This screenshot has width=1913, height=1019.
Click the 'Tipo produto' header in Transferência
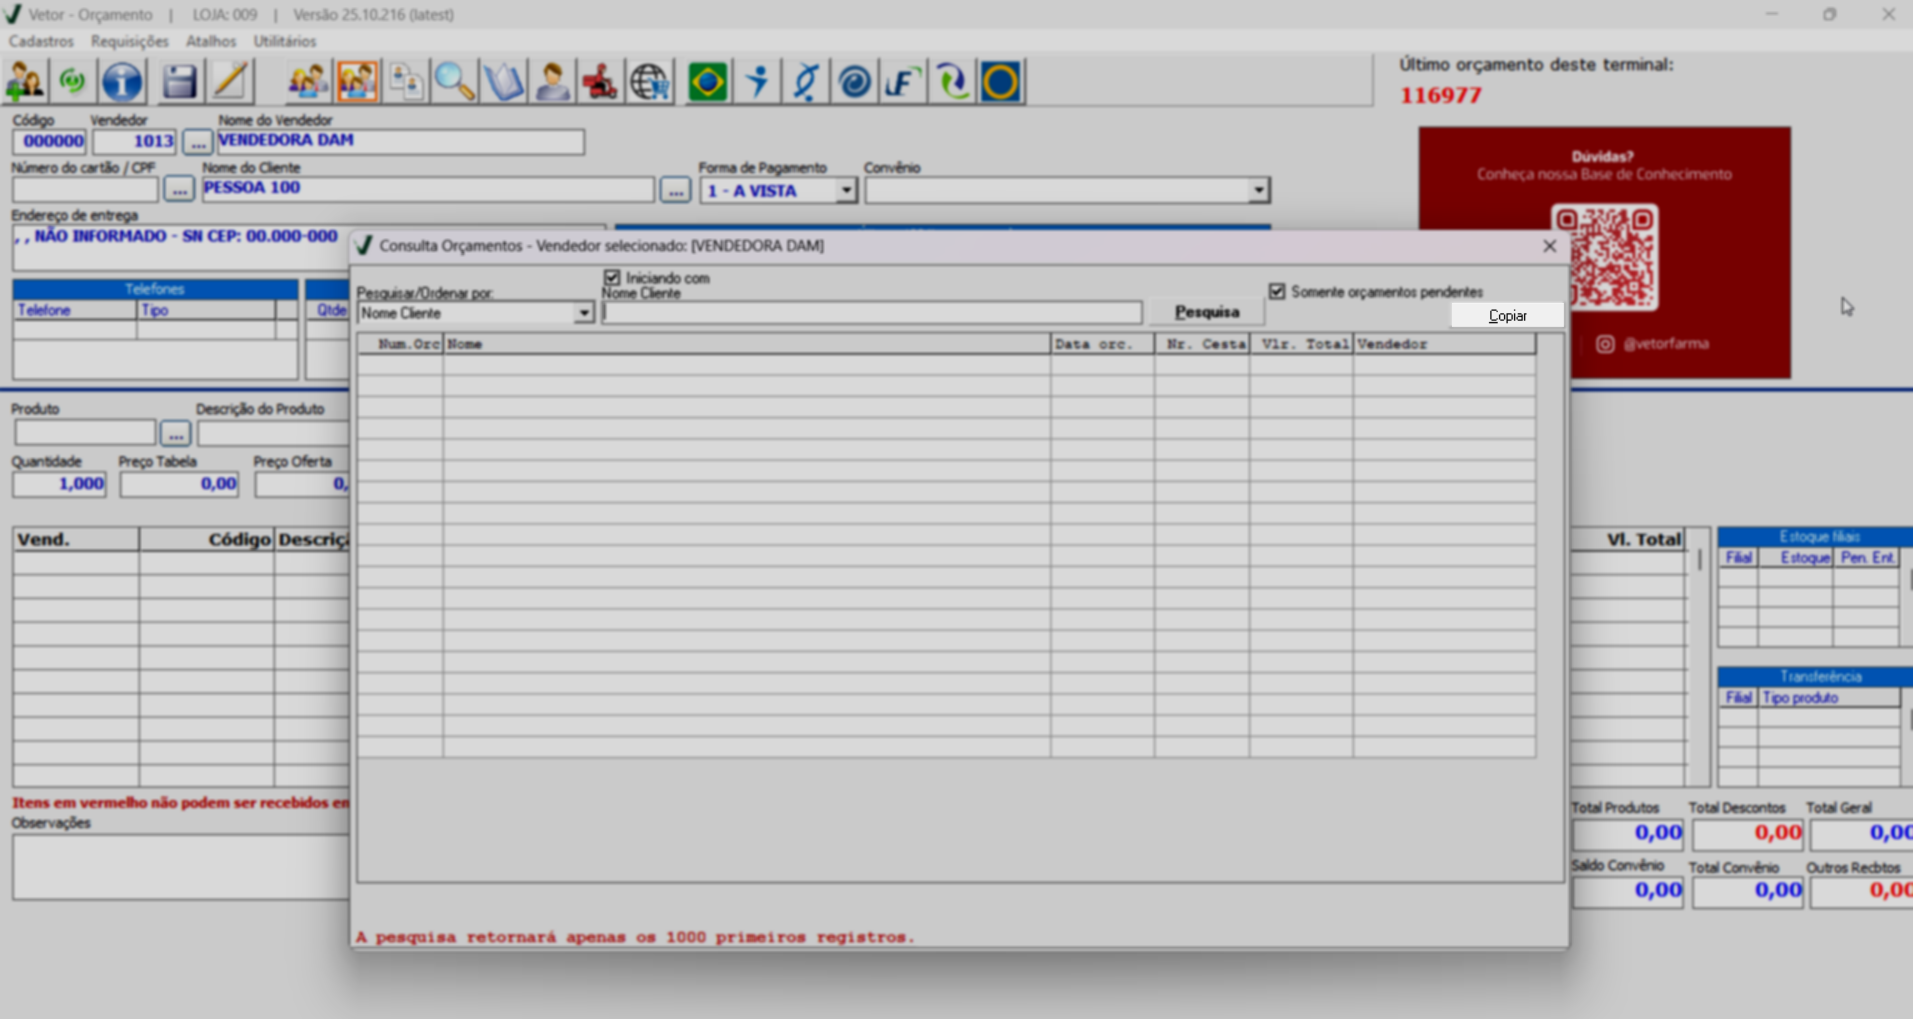pos(1829,697)
